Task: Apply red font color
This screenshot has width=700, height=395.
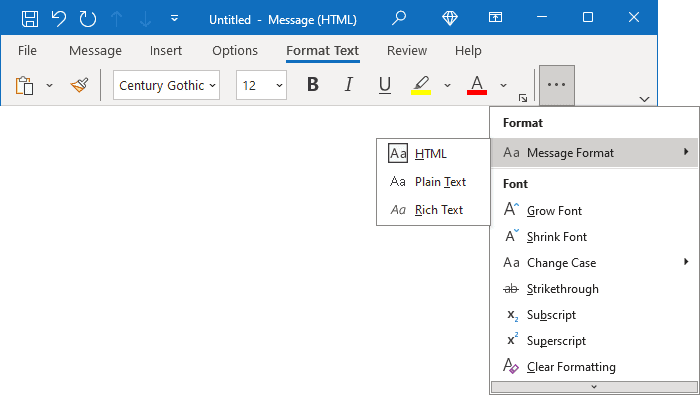Action: click(x=477, y=85)
